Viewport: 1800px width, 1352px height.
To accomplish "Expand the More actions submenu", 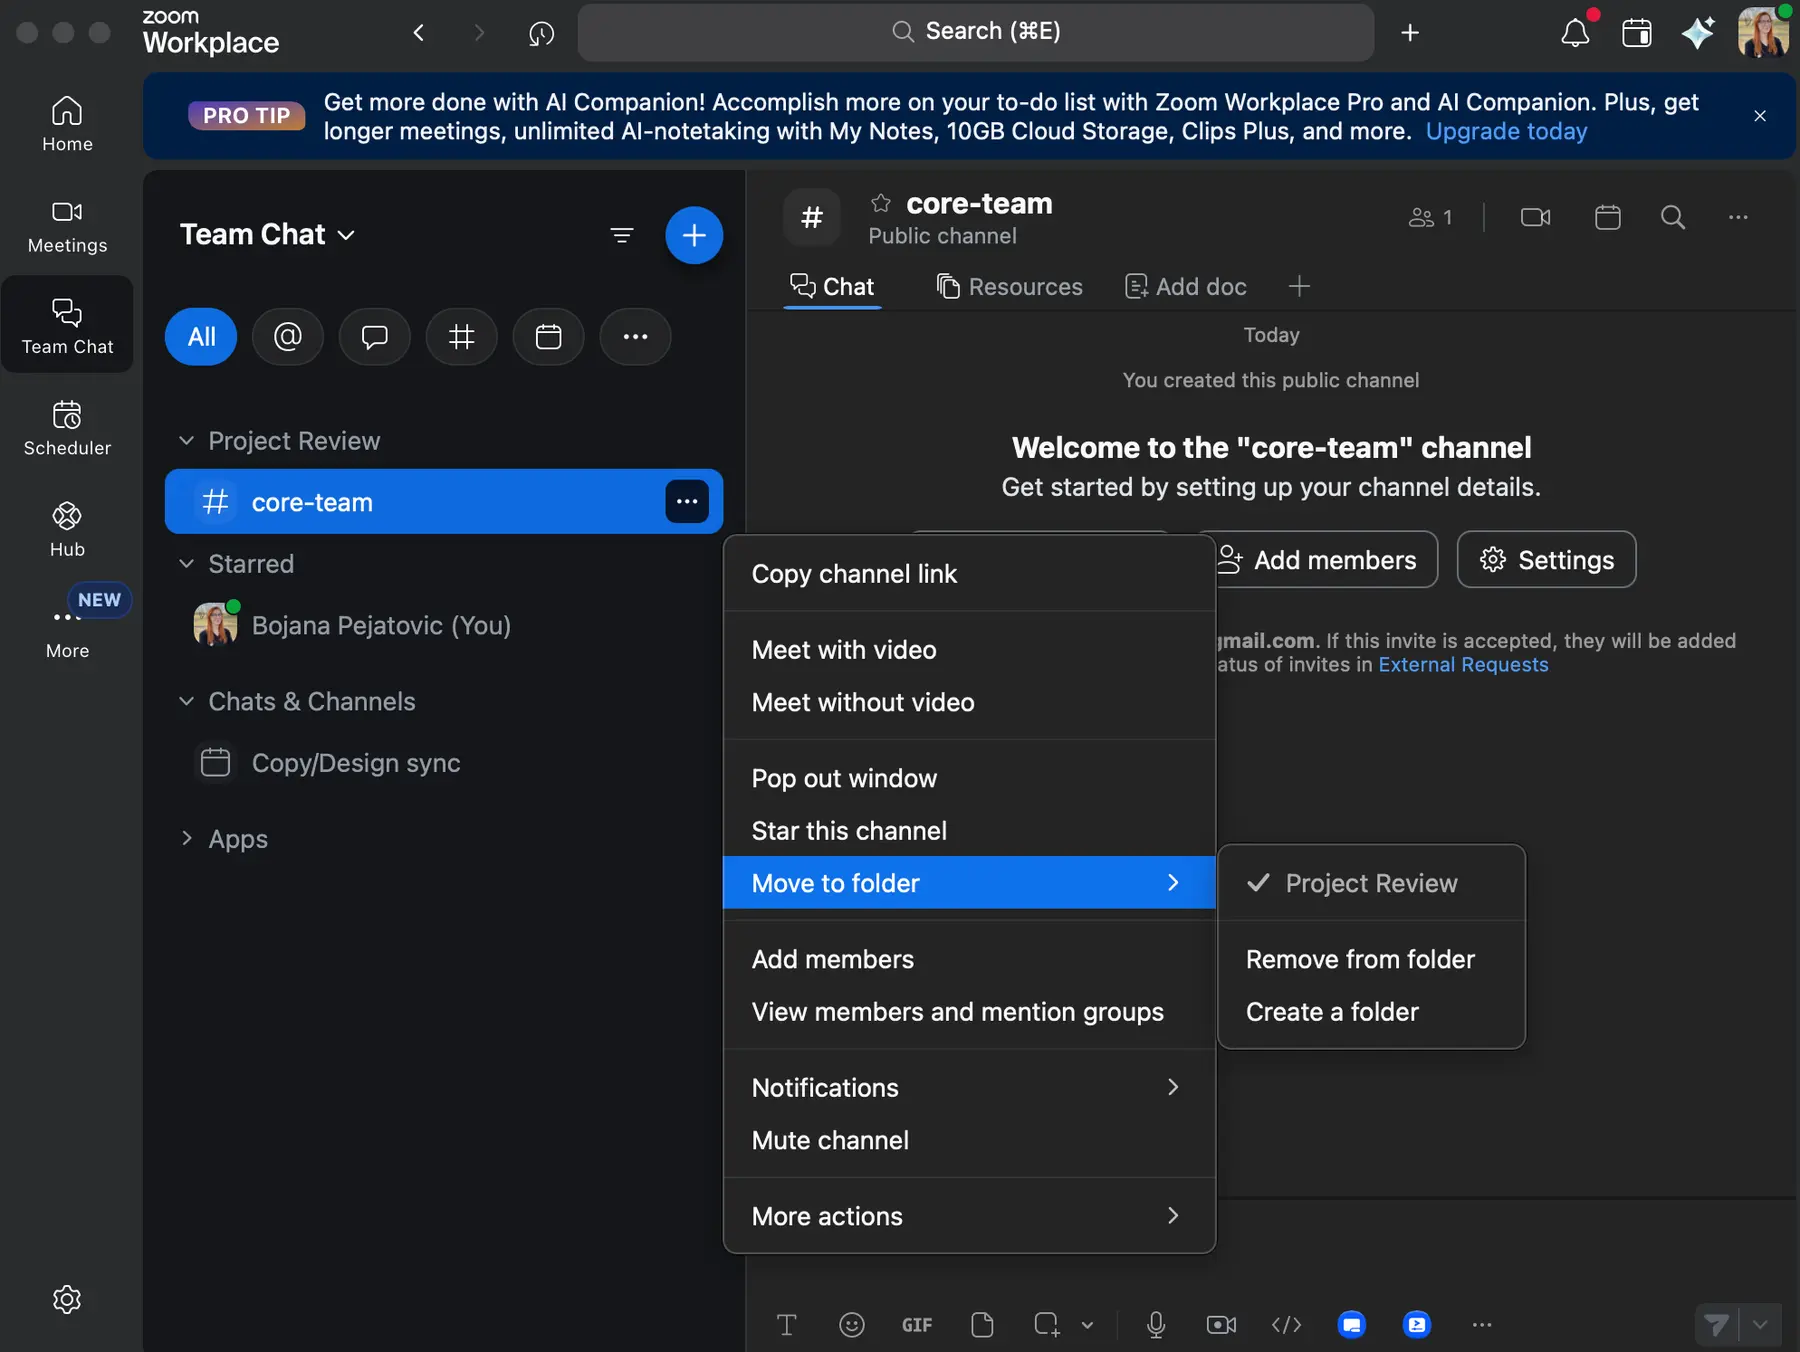I will click(x=969, y=1217).
